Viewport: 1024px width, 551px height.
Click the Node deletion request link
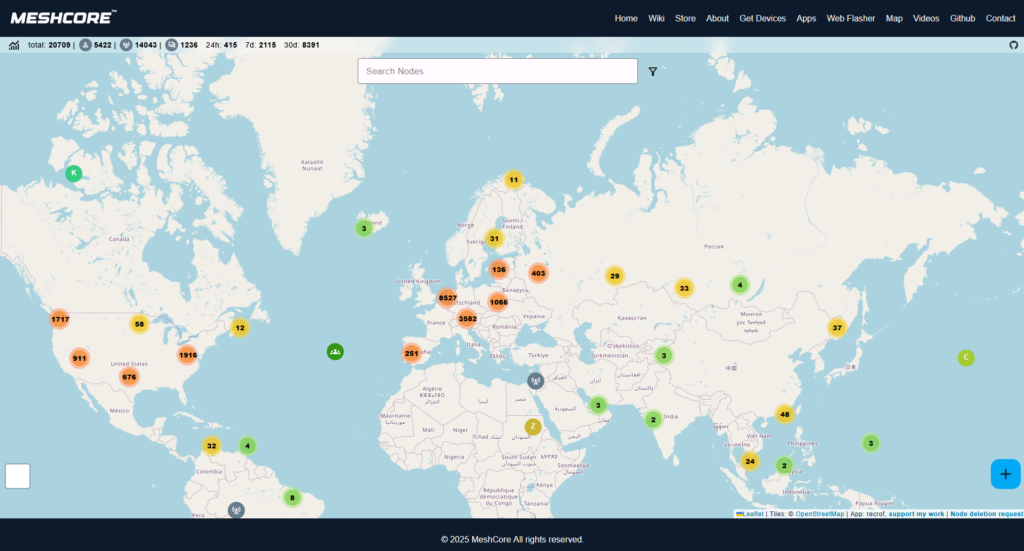[986, 514]
